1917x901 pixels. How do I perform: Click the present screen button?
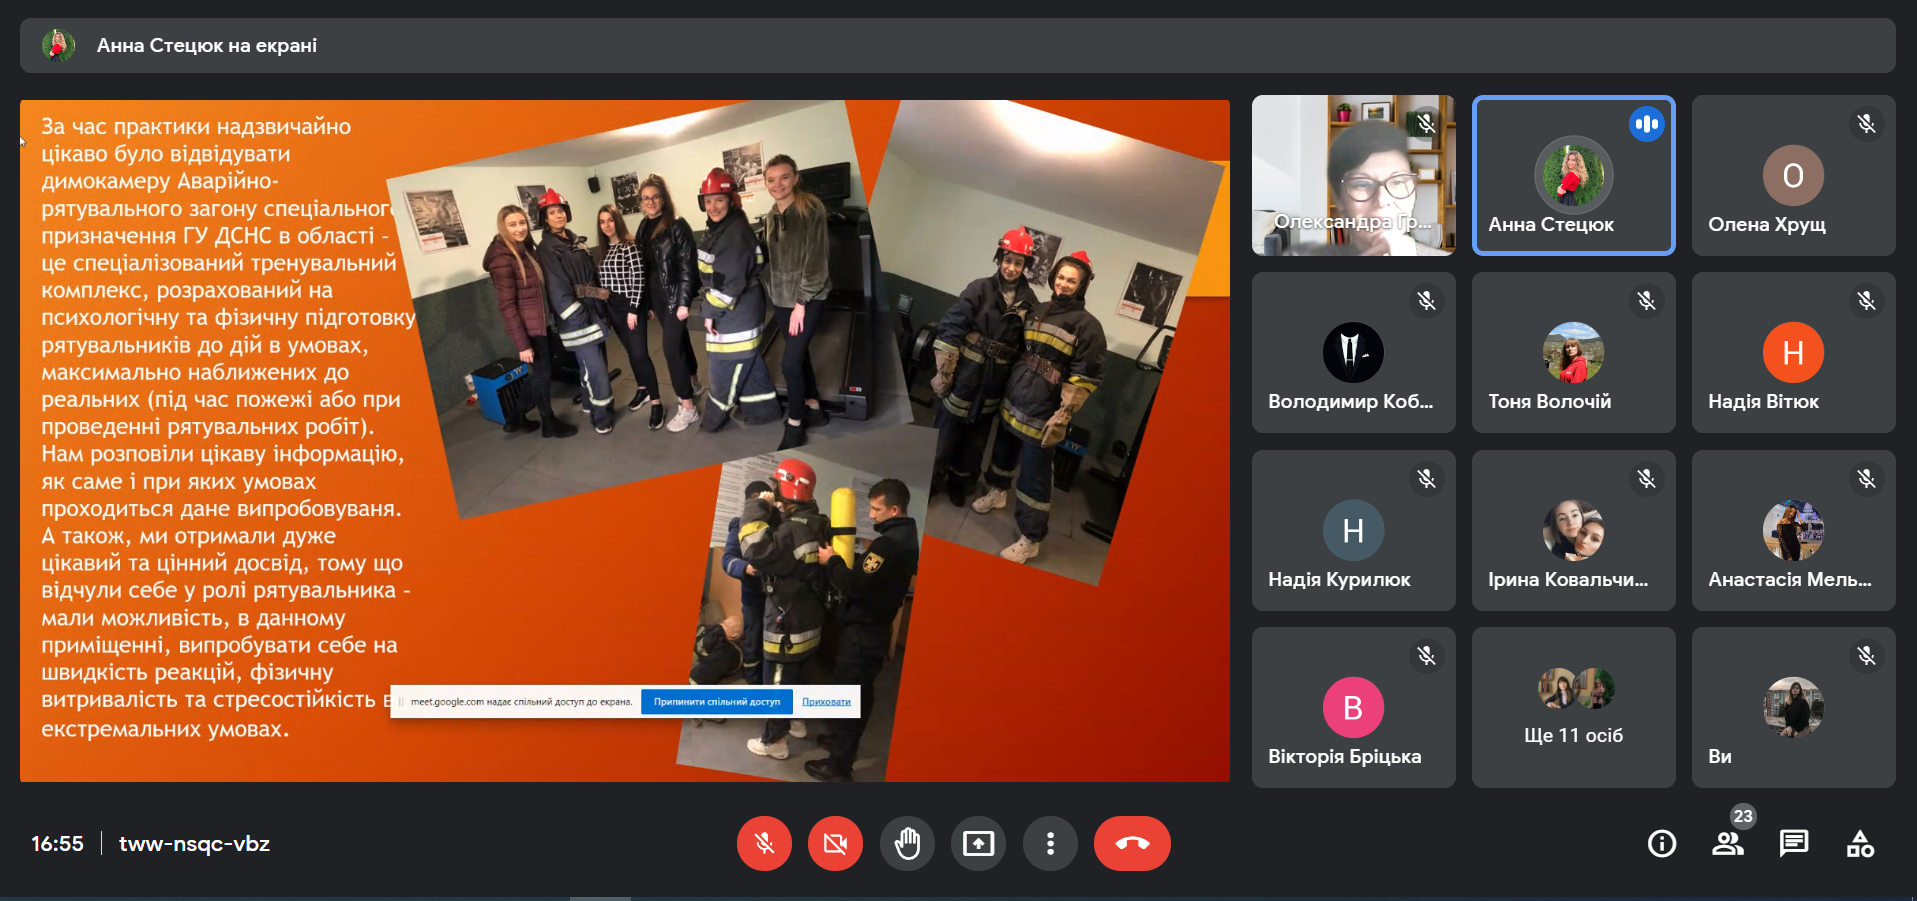tap(978, 844)
